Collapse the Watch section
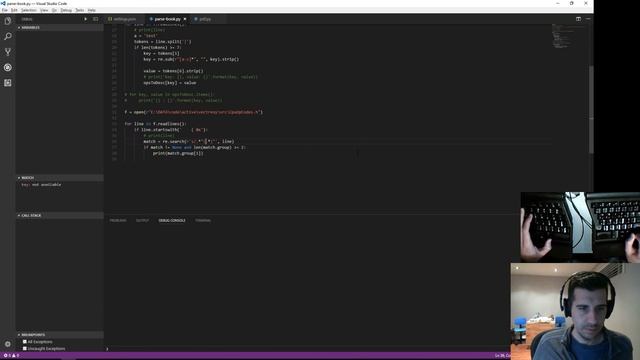The height and width of the screenshot is (360, 640). (60, 178)
